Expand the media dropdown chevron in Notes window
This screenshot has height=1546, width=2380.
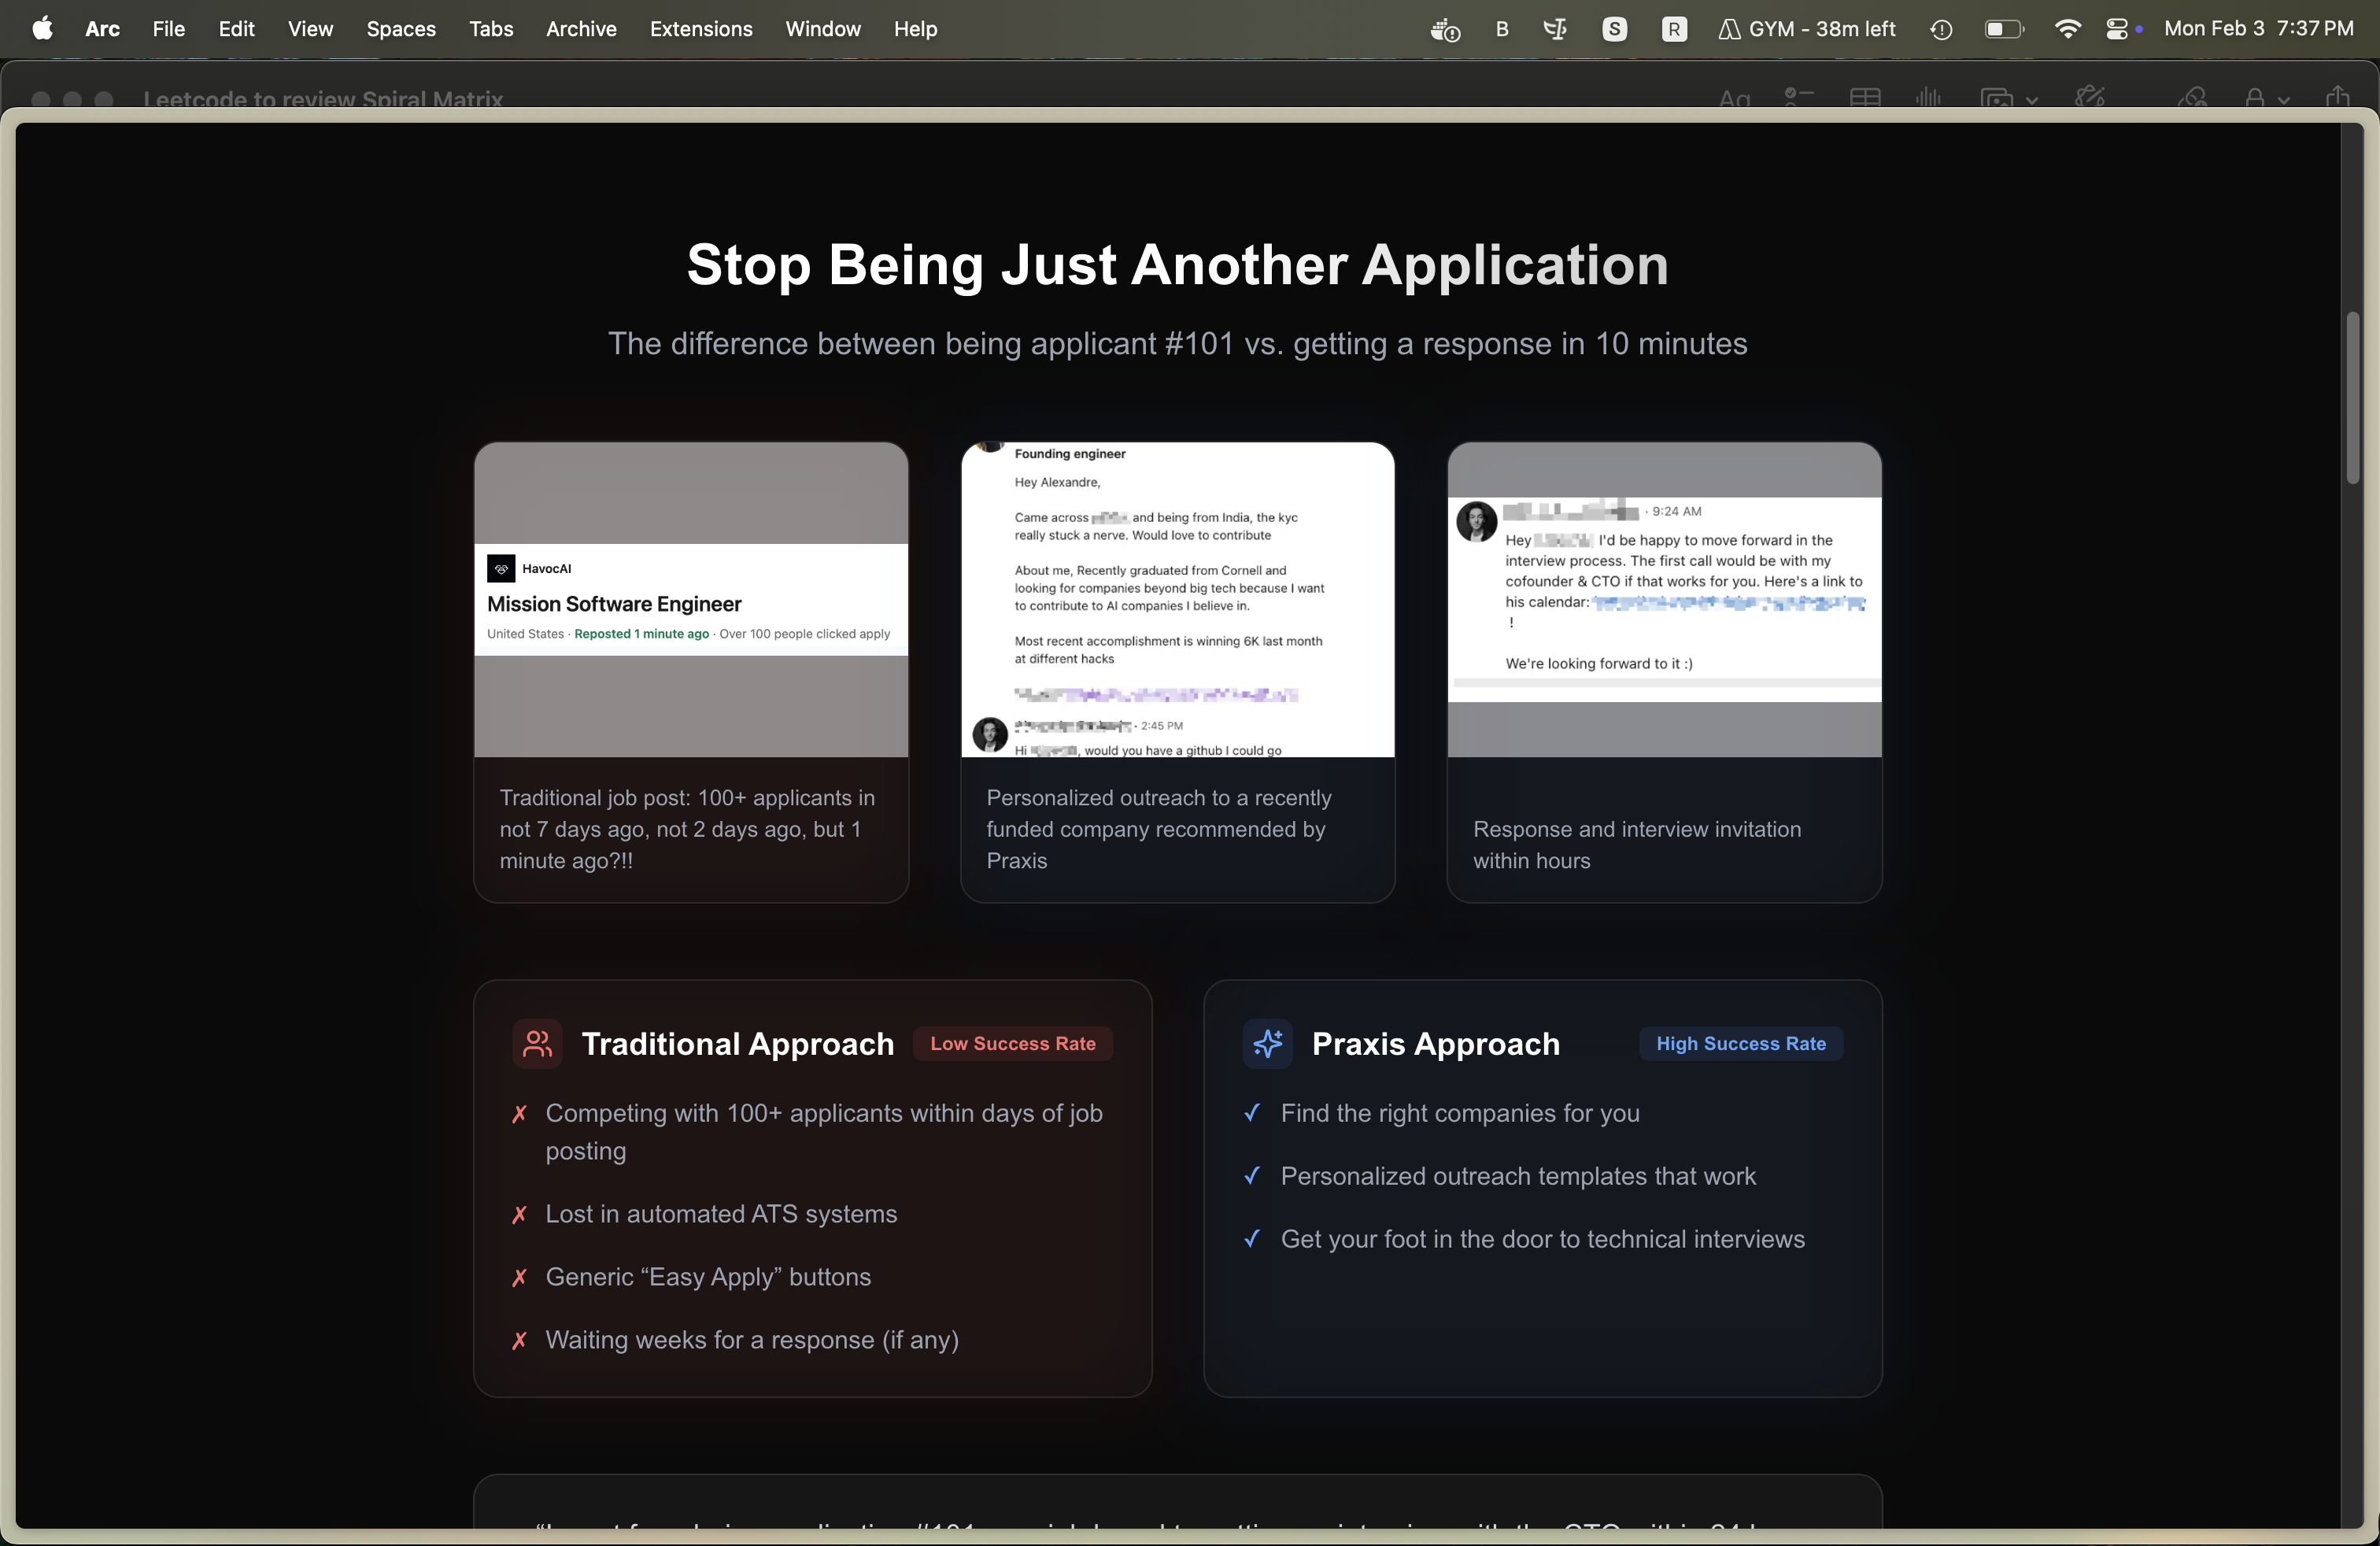point(2032,100)
